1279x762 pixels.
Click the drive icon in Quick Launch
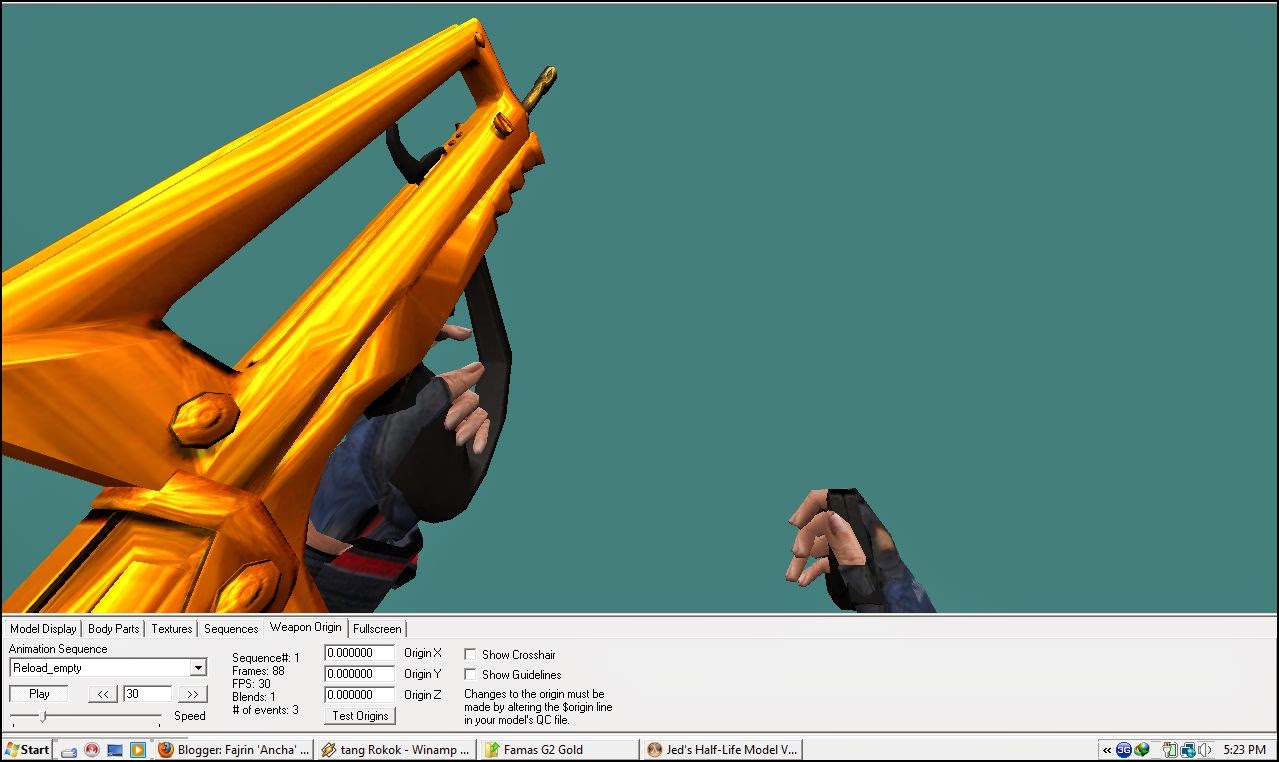(x=69, y=749)
